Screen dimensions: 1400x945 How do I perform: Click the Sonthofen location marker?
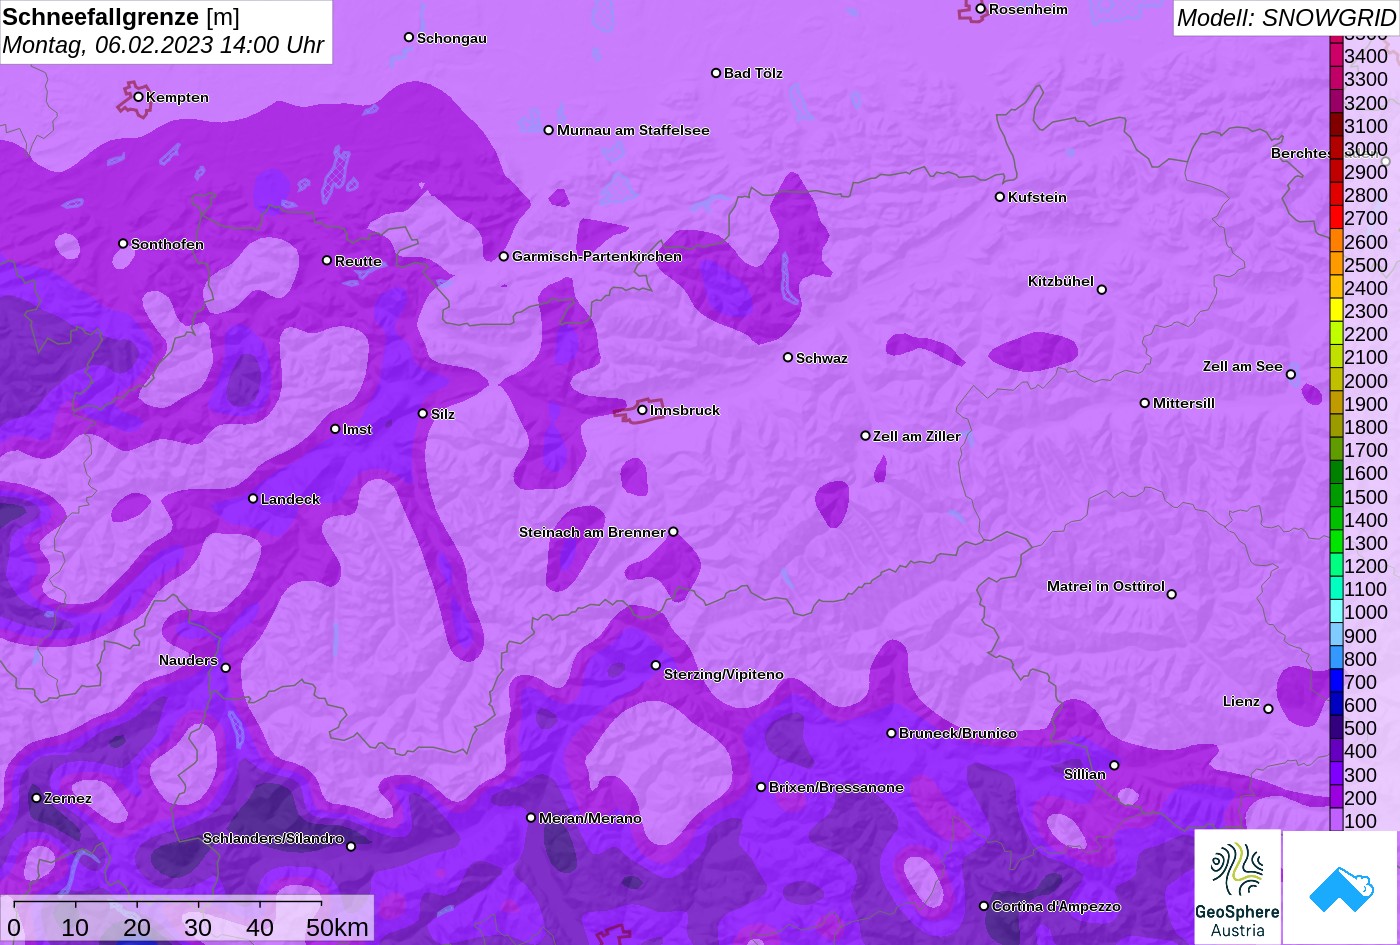[123, 244]
